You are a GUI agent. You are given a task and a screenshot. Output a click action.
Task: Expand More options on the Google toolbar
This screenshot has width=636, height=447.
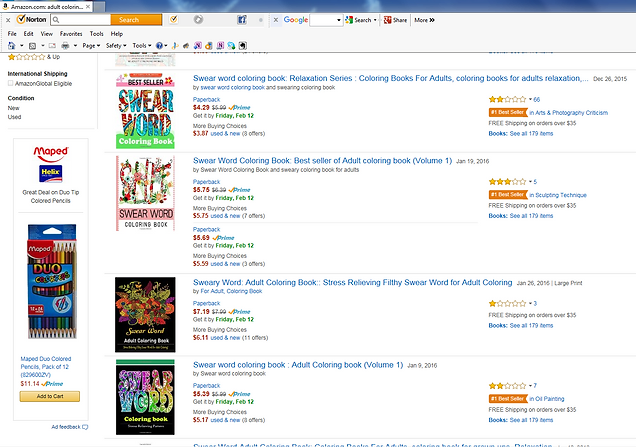point(424,20)
